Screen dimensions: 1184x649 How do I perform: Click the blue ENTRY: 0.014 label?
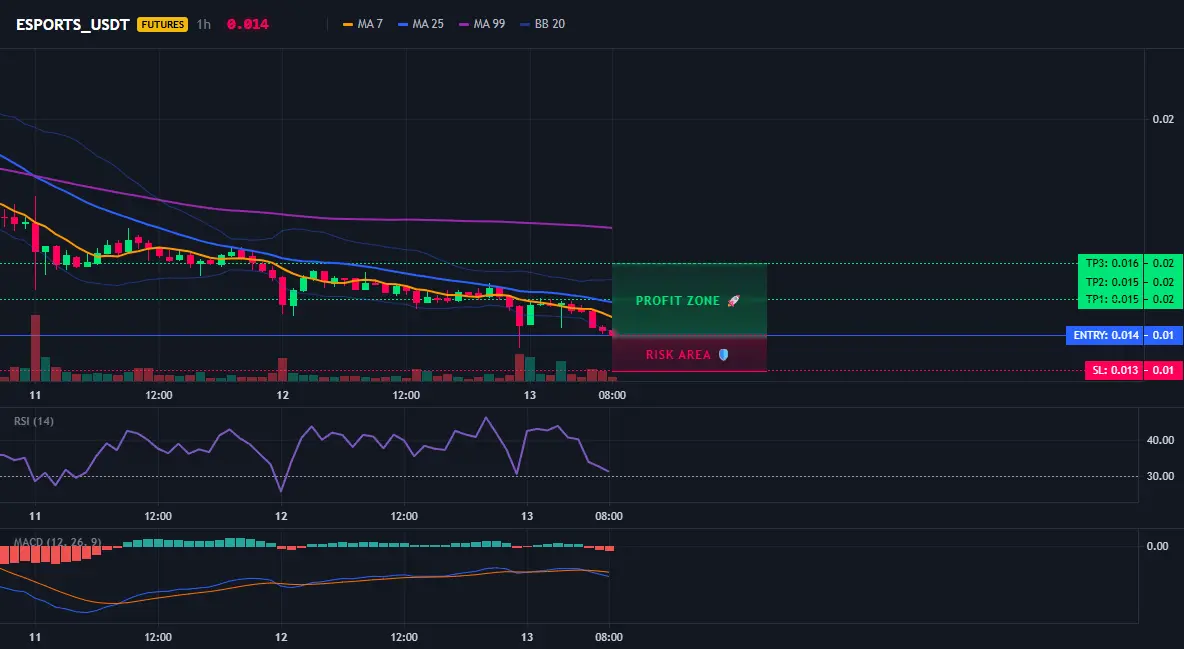[x=1105, y=335]
